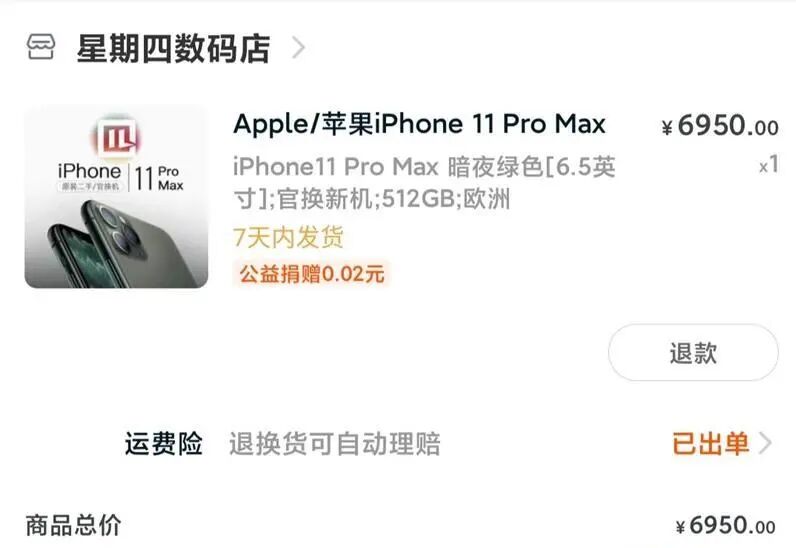Open the 运费险 shipping insurance label
This screenshot has height=548, width=796.
tap(163, 443)
